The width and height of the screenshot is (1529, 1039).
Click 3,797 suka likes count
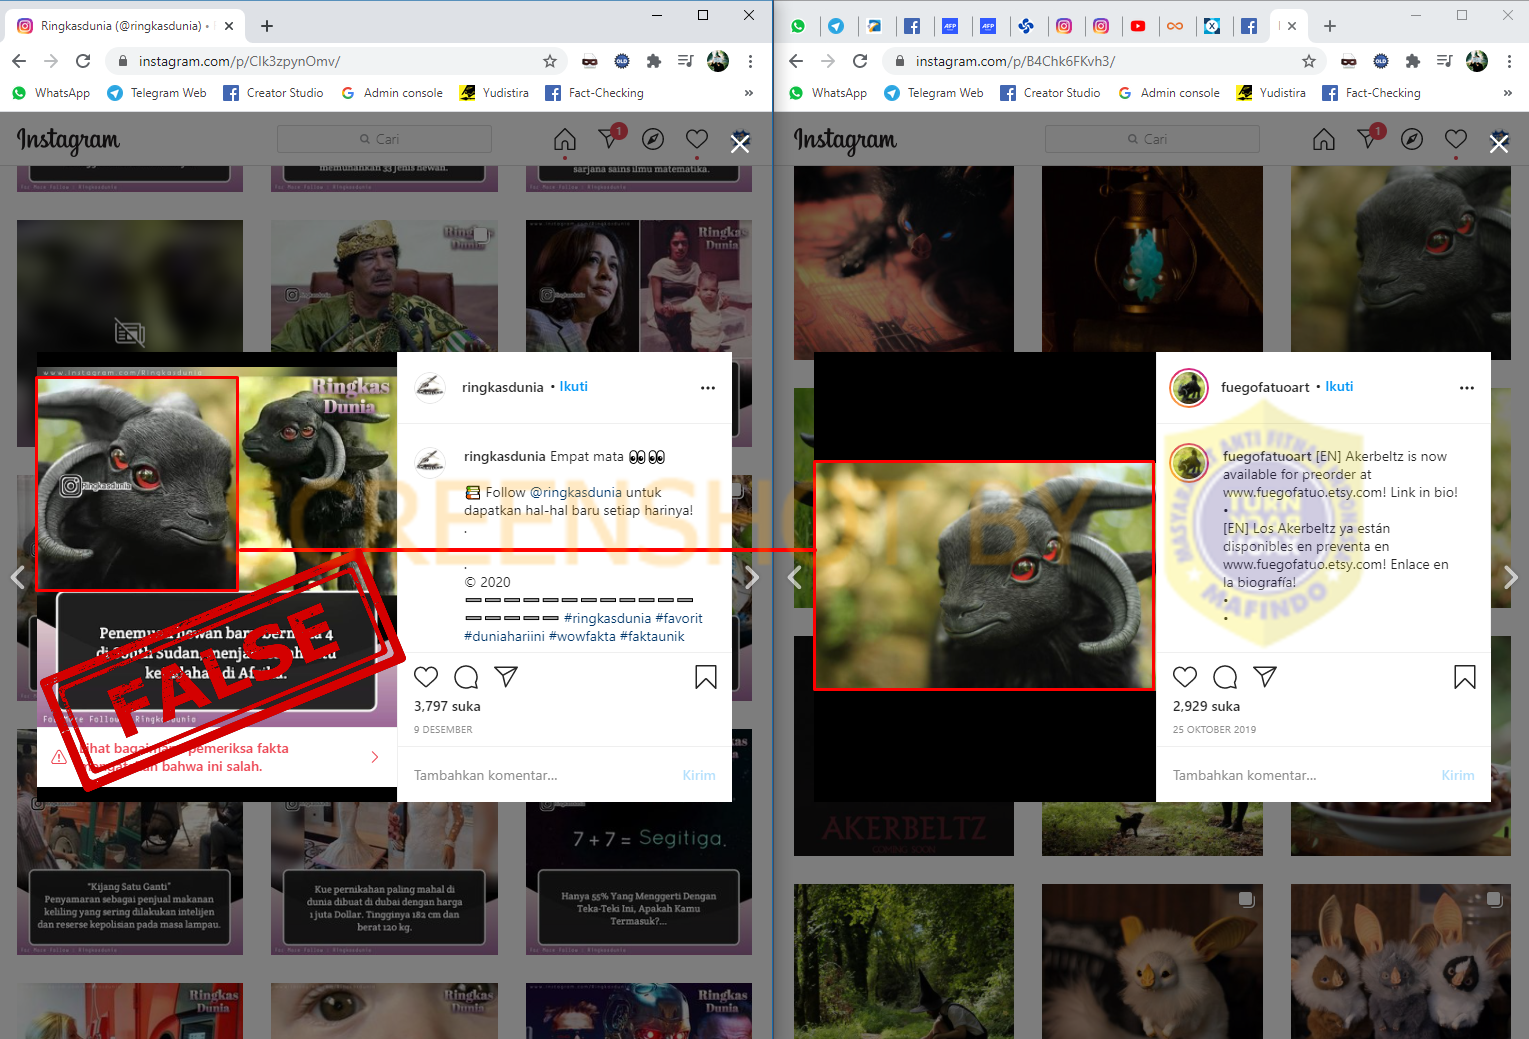[447, 706]
